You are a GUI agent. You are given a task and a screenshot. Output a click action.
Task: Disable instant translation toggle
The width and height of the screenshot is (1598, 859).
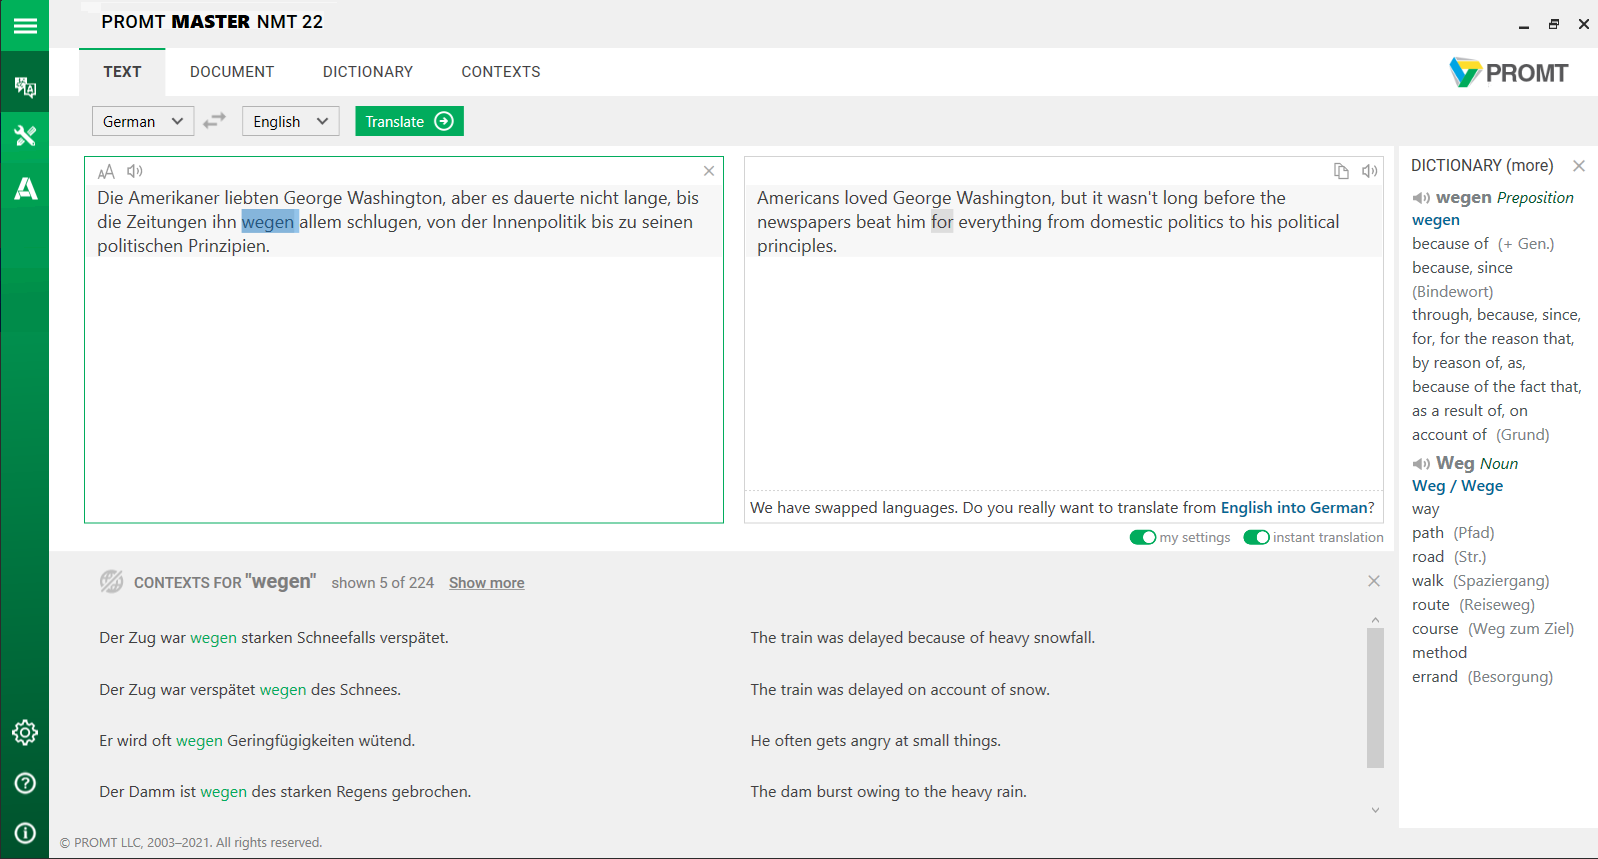click(x=1256, y=537)
